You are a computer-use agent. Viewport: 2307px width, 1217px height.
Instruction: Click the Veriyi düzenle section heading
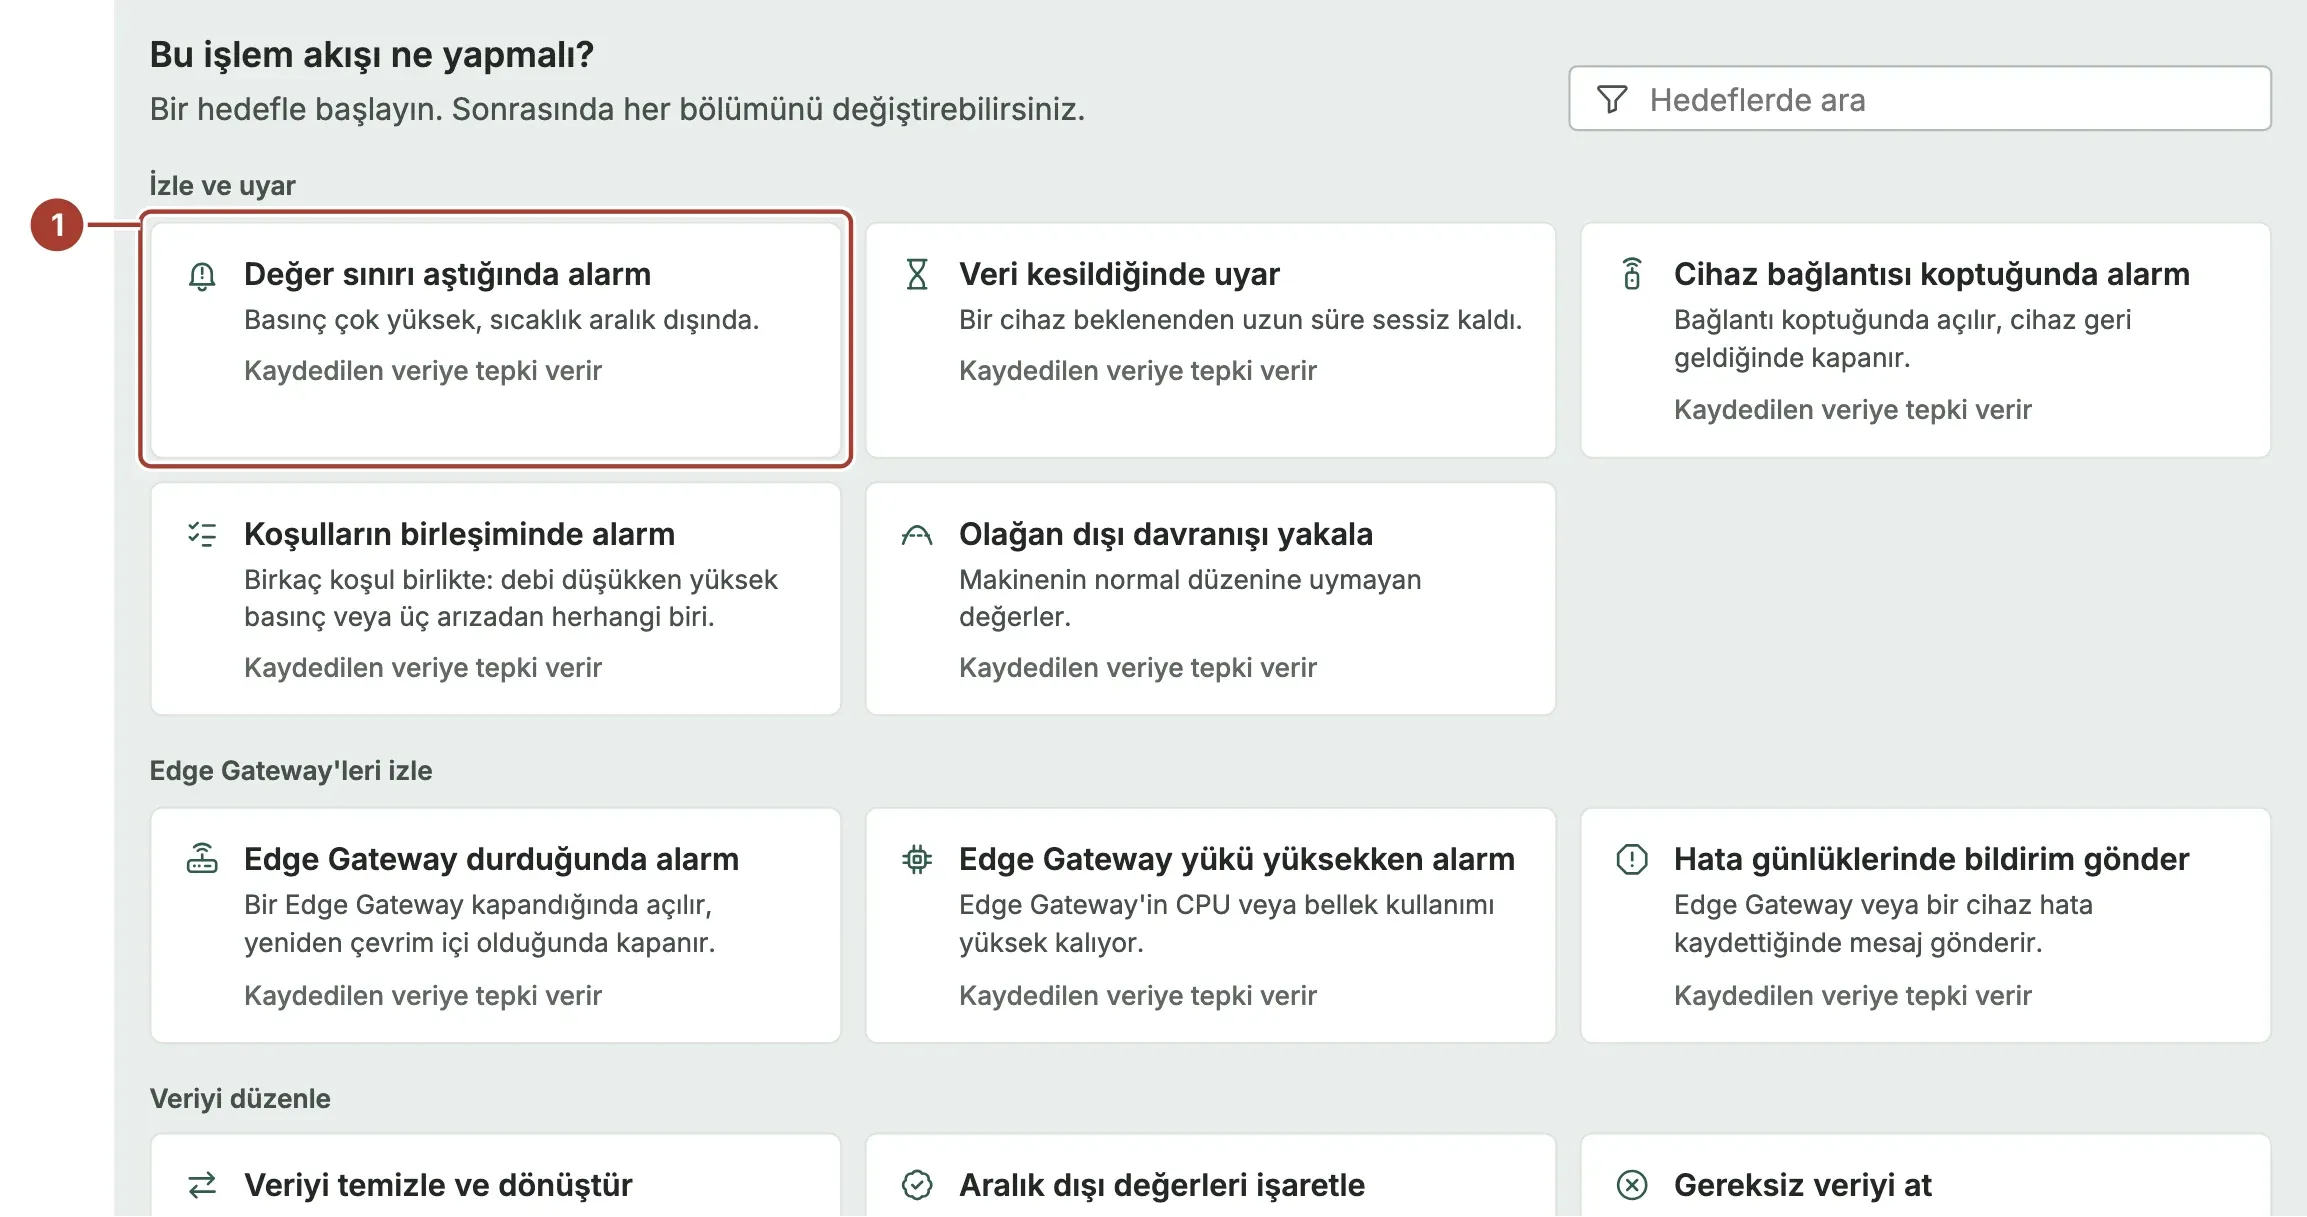click(x=240, y=1099)
